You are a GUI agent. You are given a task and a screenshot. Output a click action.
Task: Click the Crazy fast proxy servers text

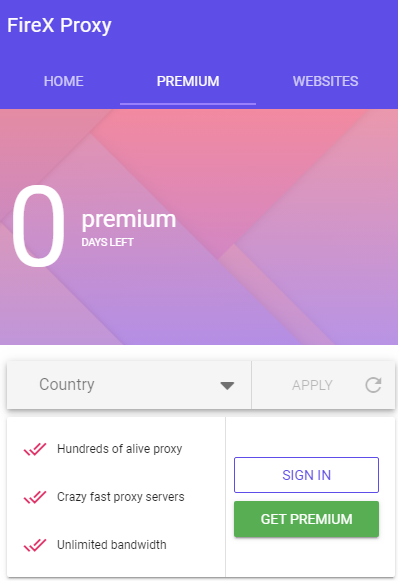120,497
